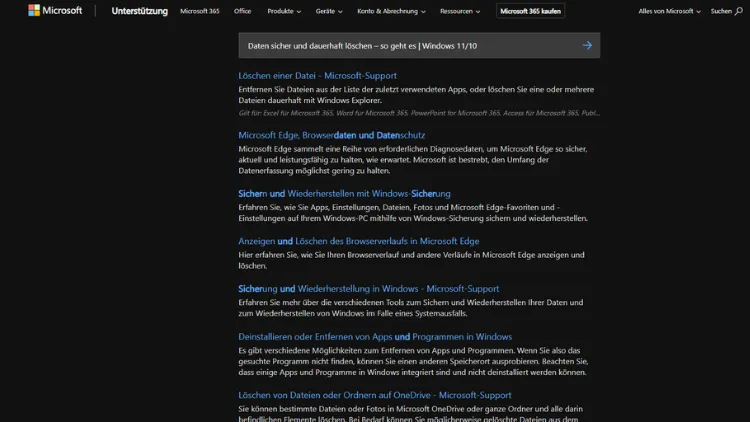Image resolution: width=750 pixels, height=422 pixels.
Task: Open Deinstallieren oder Entfernen von Apps link
Action: click(375, 336)
